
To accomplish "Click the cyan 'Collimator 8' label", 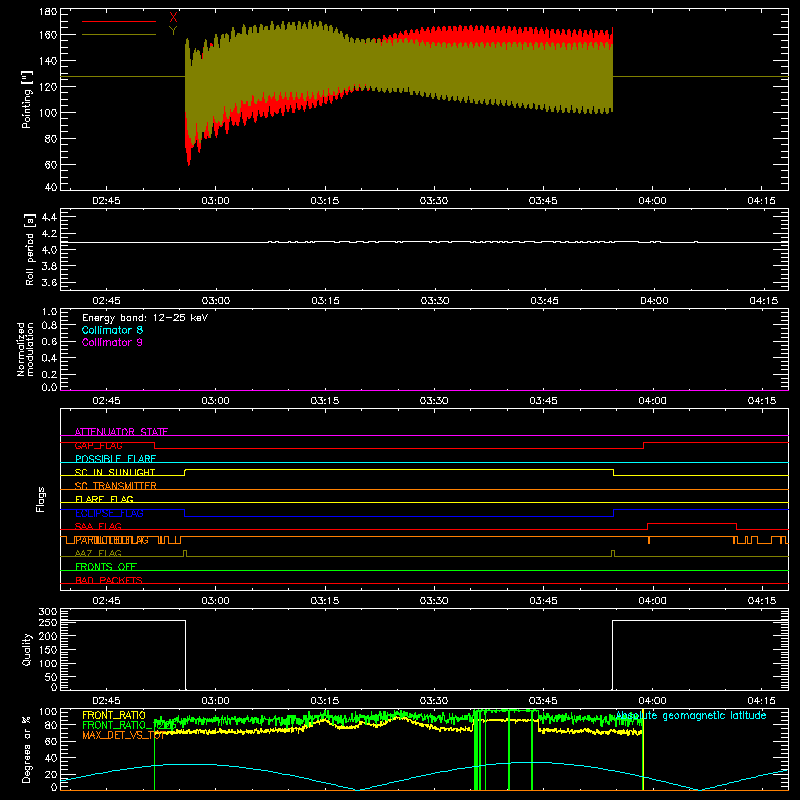I will (112, 330).
